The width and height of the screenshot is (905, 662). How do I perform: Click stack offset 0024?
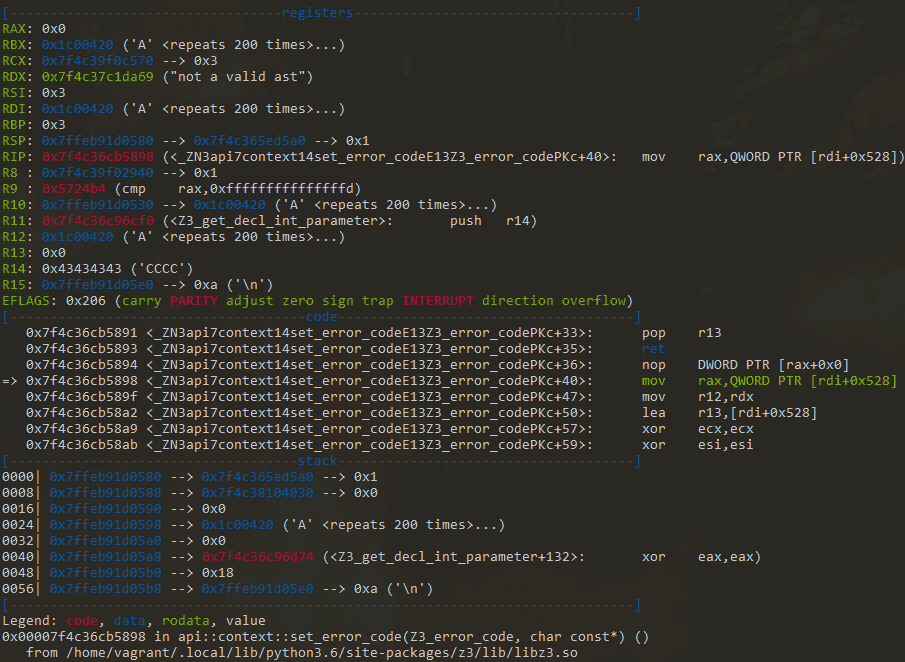[x=18, y=525]
